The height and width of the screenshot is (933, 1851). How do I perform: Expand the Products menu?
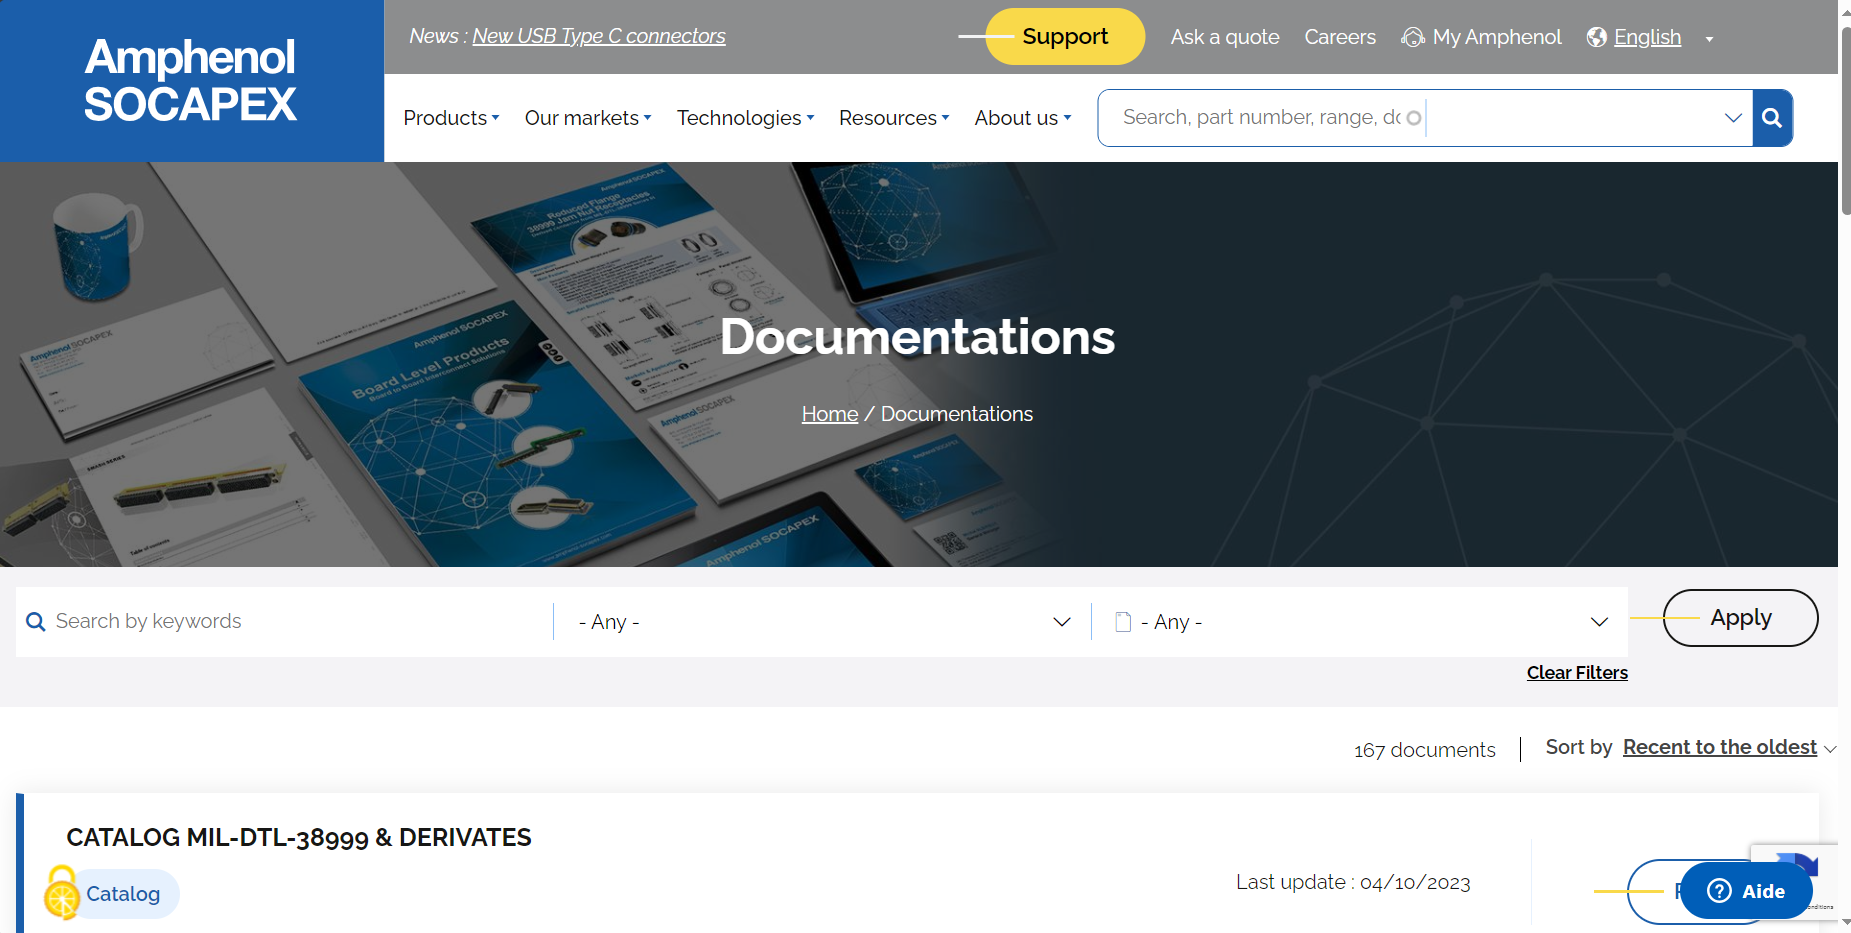tap(451, 118)
